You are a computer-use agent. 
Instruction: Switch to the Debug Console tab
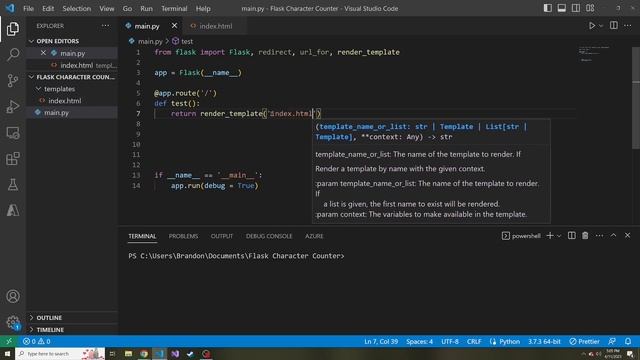(269, 236)
